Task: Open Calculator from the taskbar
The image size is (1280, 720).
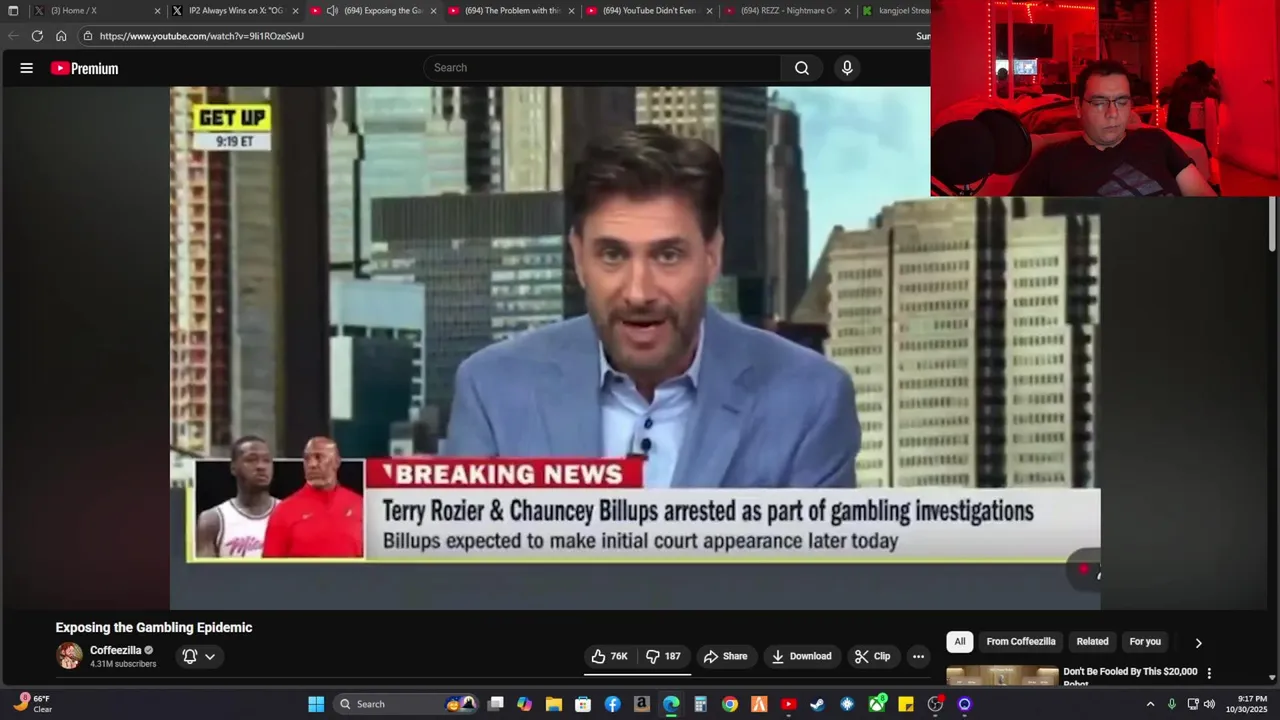Action: [701, 704]
